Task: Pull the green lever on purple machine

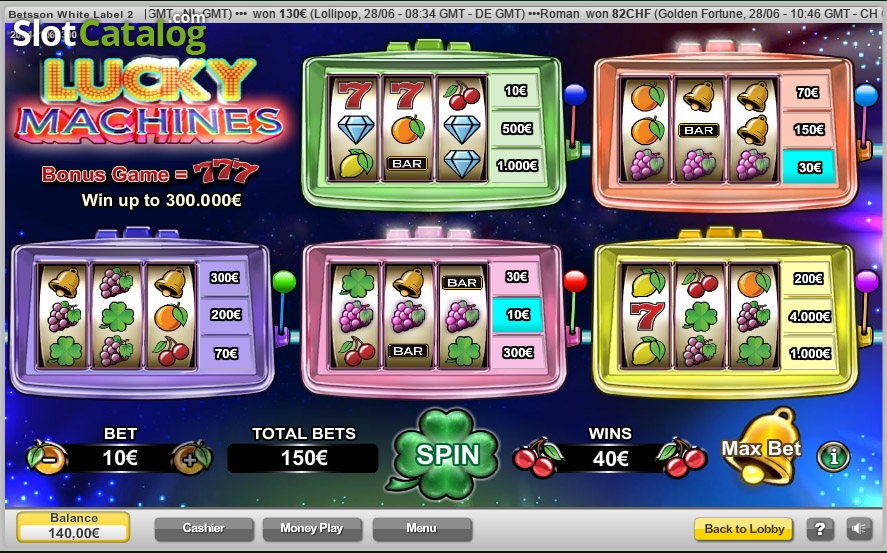Action: pos(283,303)
